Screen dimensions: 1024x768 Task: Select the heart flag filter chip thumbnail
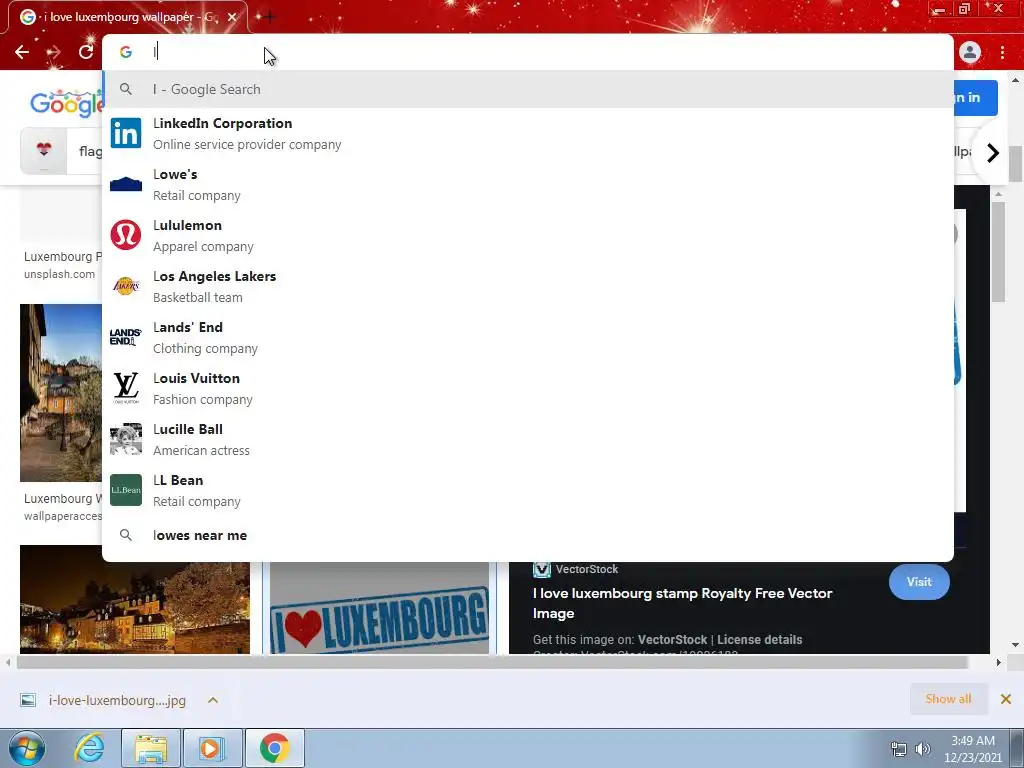point(44,151)
